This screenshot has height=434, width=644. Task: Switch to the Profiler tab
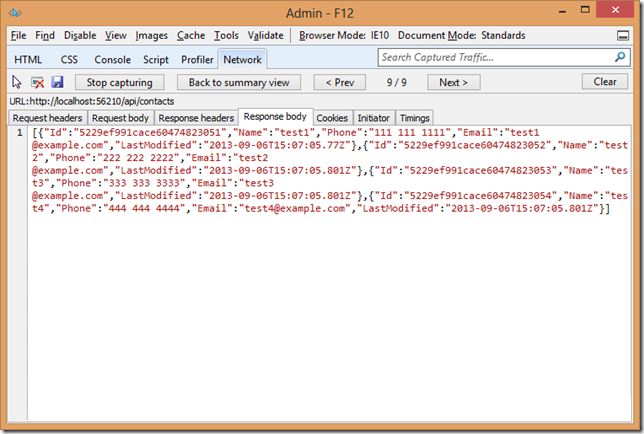pos(197,60)
